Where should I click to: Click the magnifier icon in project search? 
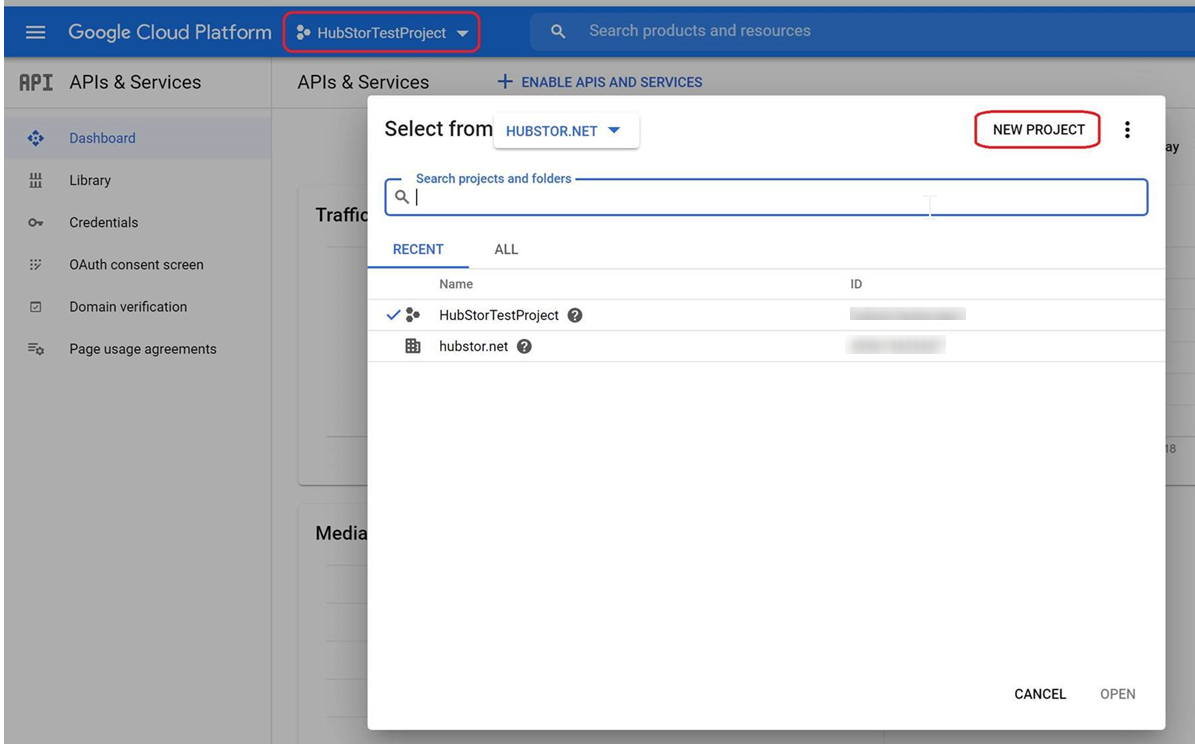click(402, 197)
